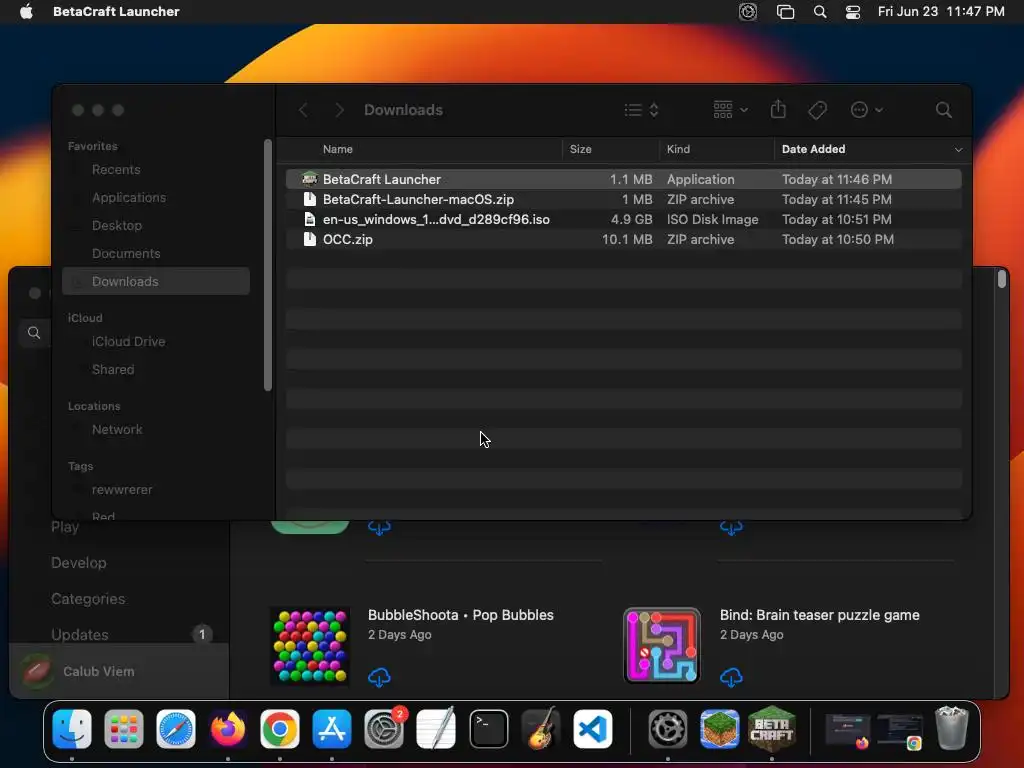Screen dimensions: 1024x768
Task: Click the OCC.zip file icon
Action: click(310, 240)
